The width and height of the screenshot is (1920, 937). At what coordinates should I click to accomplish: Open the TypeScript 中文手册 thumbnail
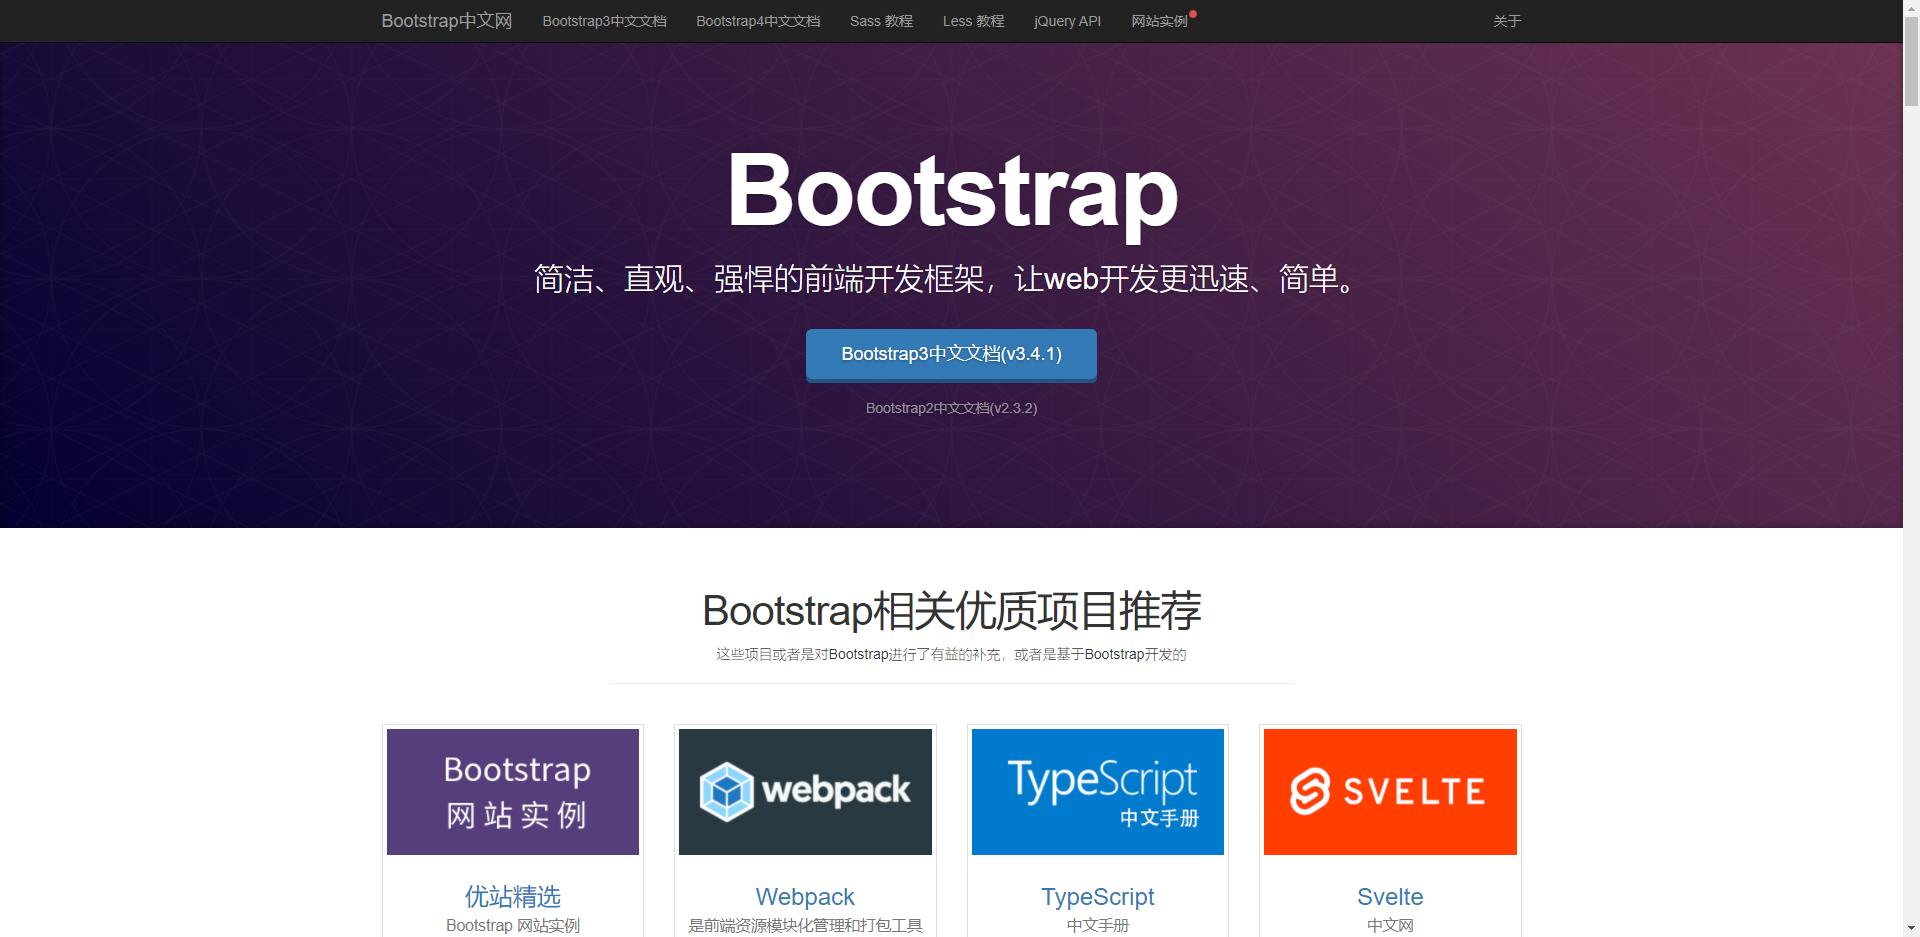(x=1098, y=792)
